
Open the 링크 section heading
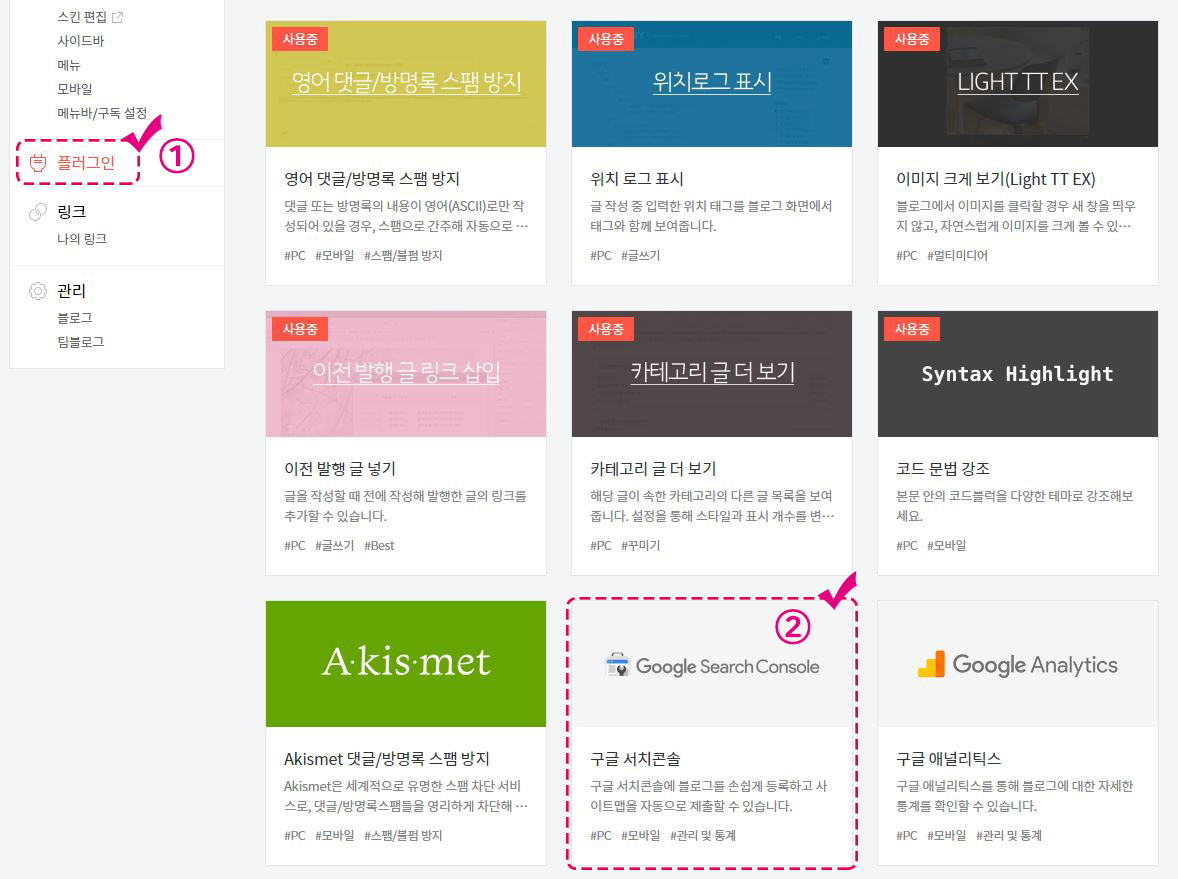coord(71,212)
